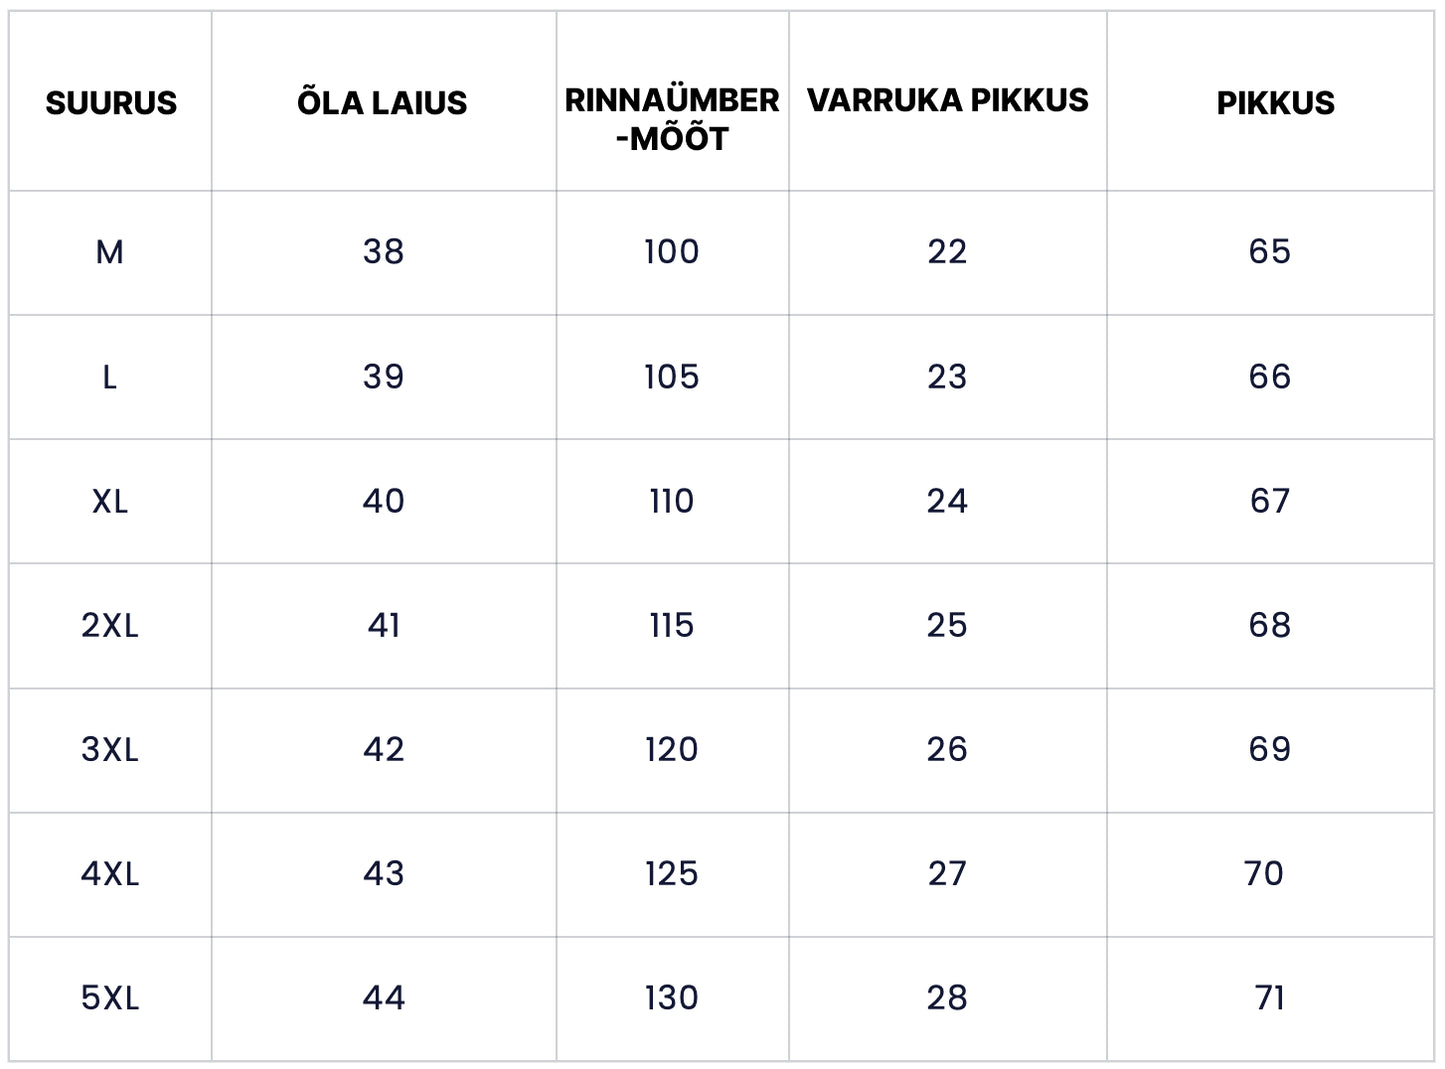
Task: Select shoulder width value 43
Action: [383, 873]
